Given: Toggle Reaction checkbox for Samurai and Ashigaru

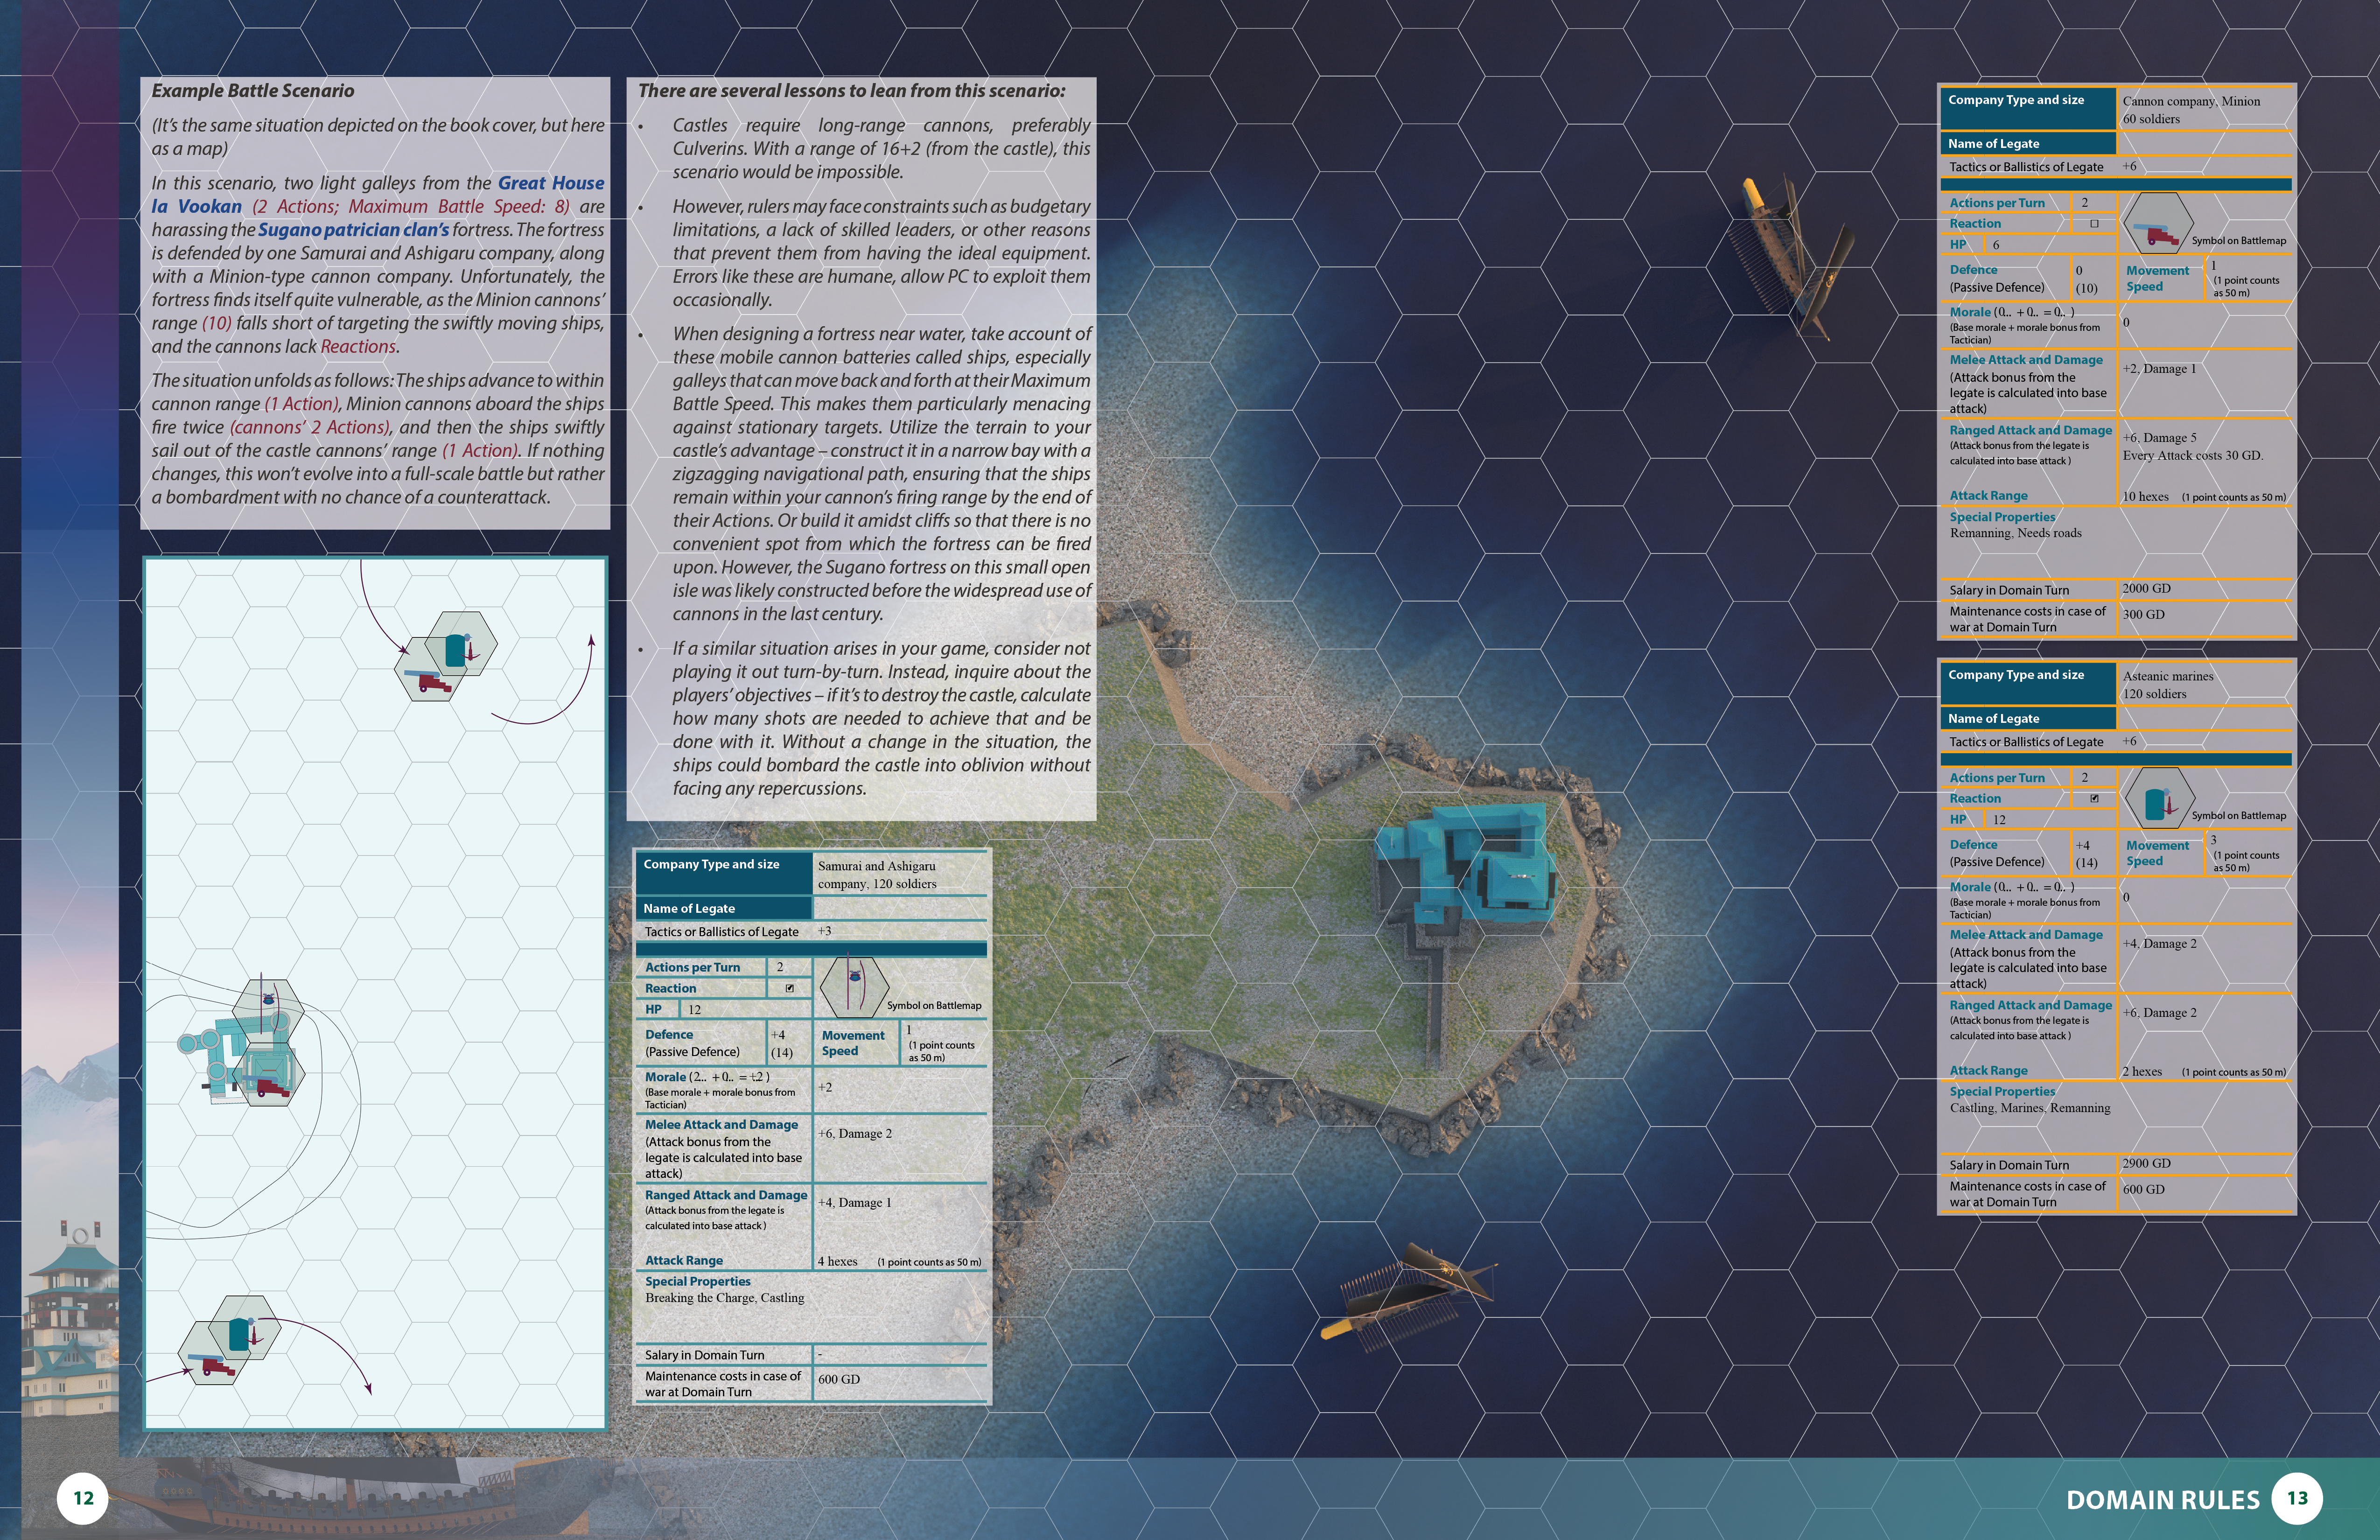Looking at the screenshot, I should pyautogui.click(x=789, y=988).
